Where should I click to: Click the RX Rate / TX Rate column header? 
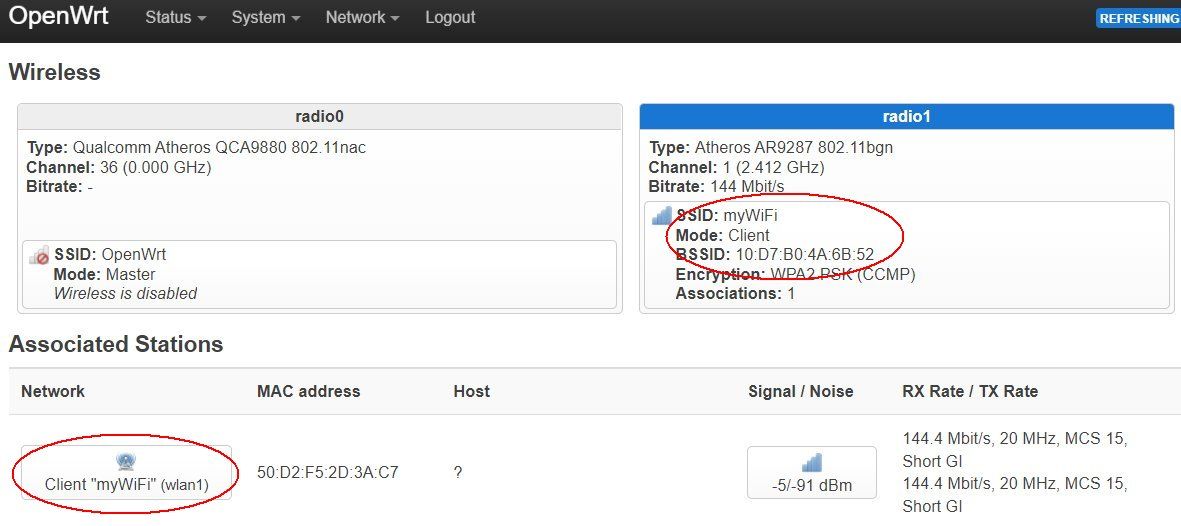970,391
